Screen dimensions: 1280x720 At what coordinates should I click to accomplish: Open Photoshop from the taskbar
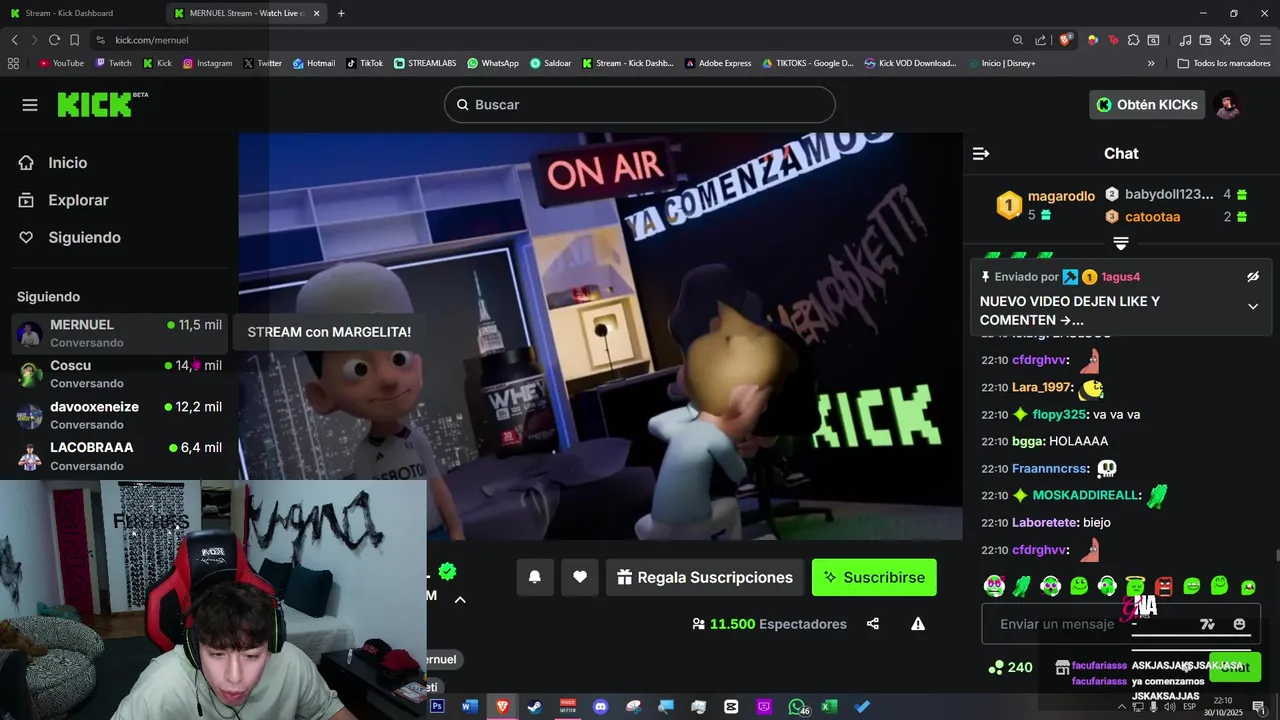tap(437, 707)
